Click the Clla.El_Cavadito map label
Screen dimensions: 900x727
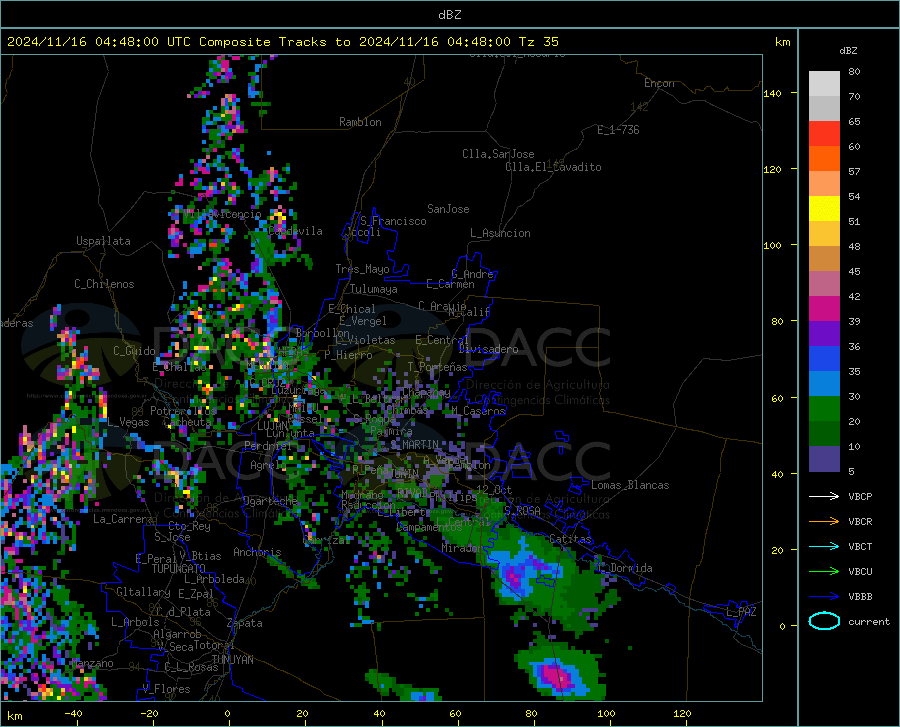click(553, 167)
